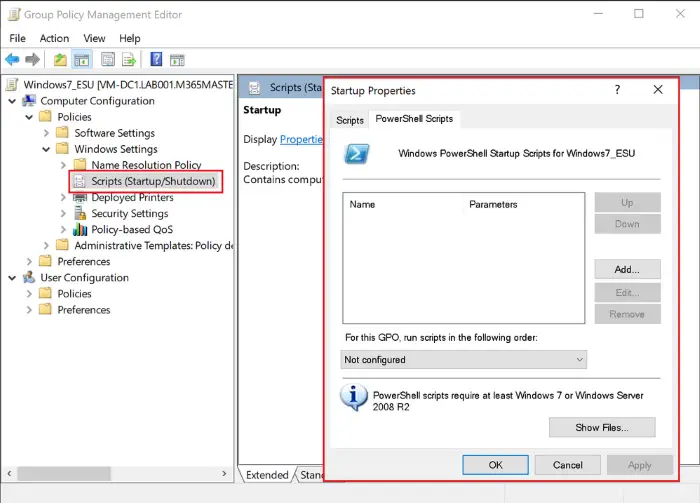This screenshot has width=700, height=503.
Task: Expand the Administrative Templates node
Action: pyautogui.click(x=46, y=245)
